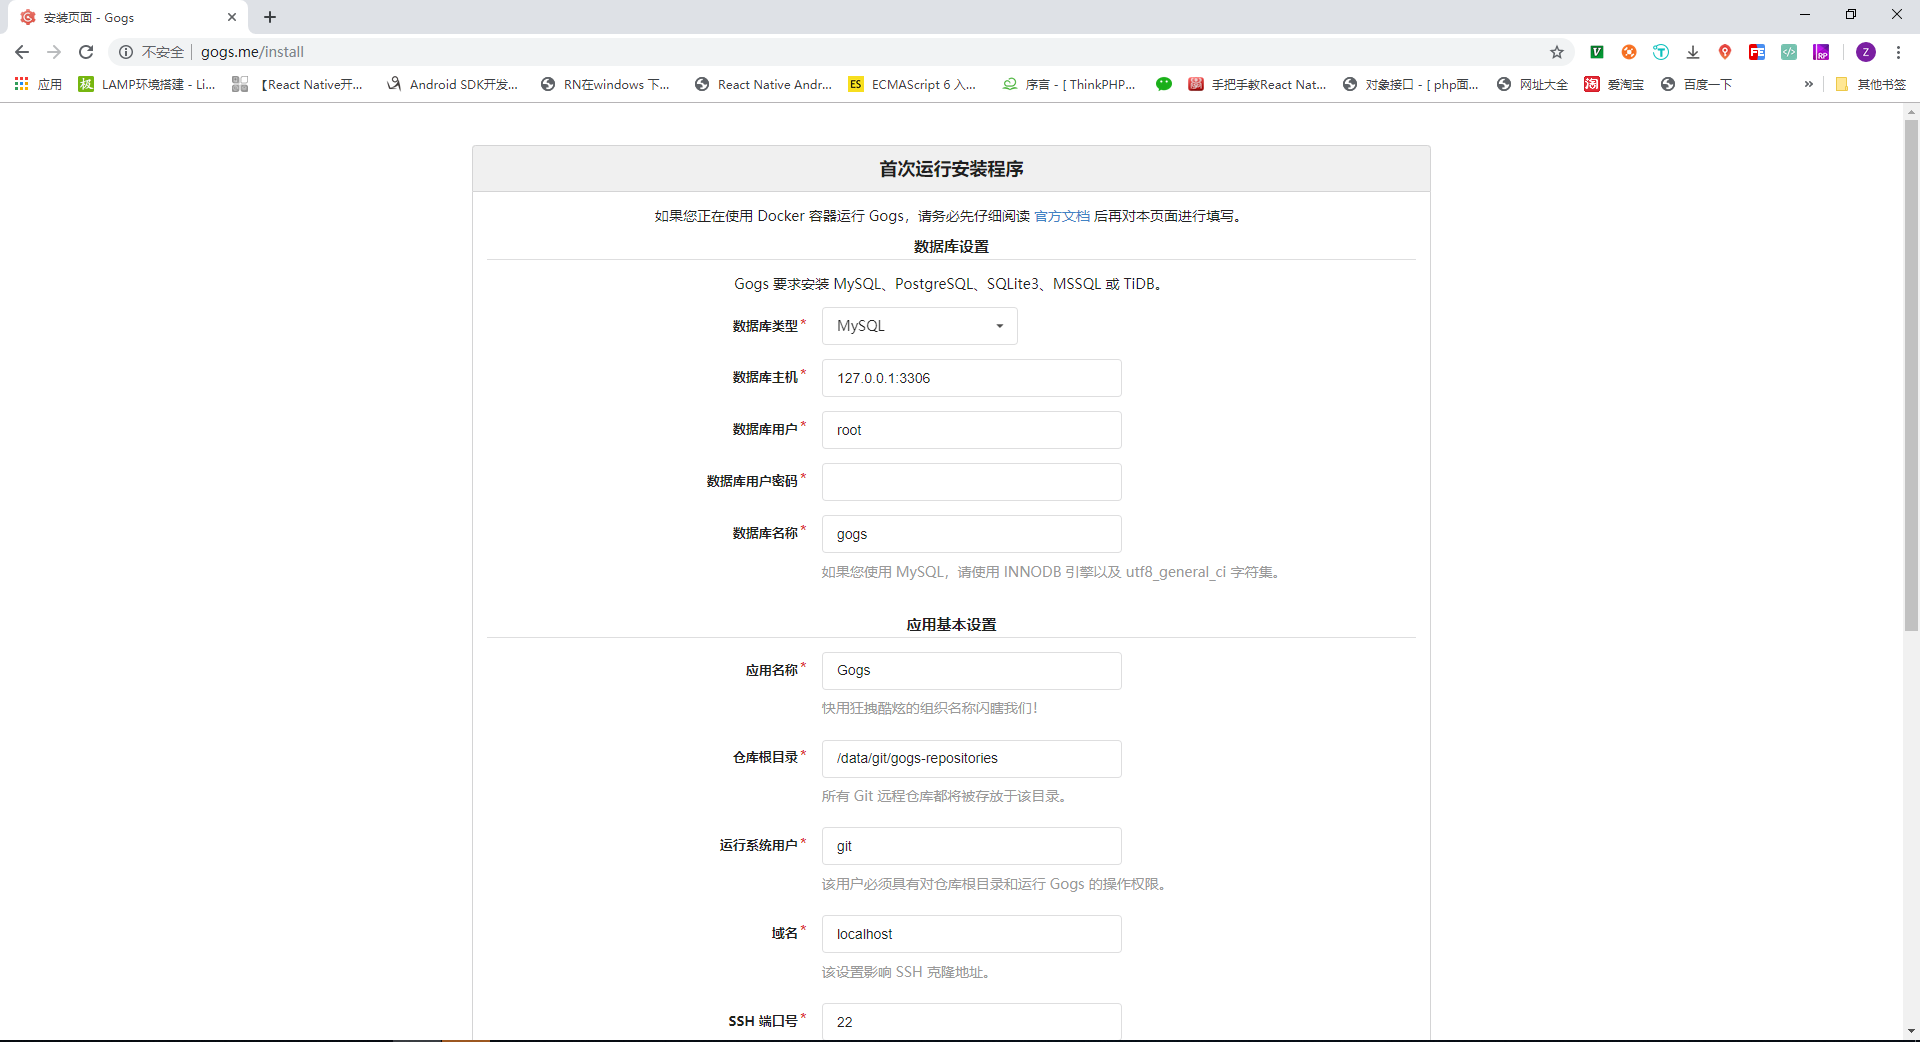Click the scrollbar down arrow
The height and width of the screenshot is (1042, 1920).
coord(1911,1031)
